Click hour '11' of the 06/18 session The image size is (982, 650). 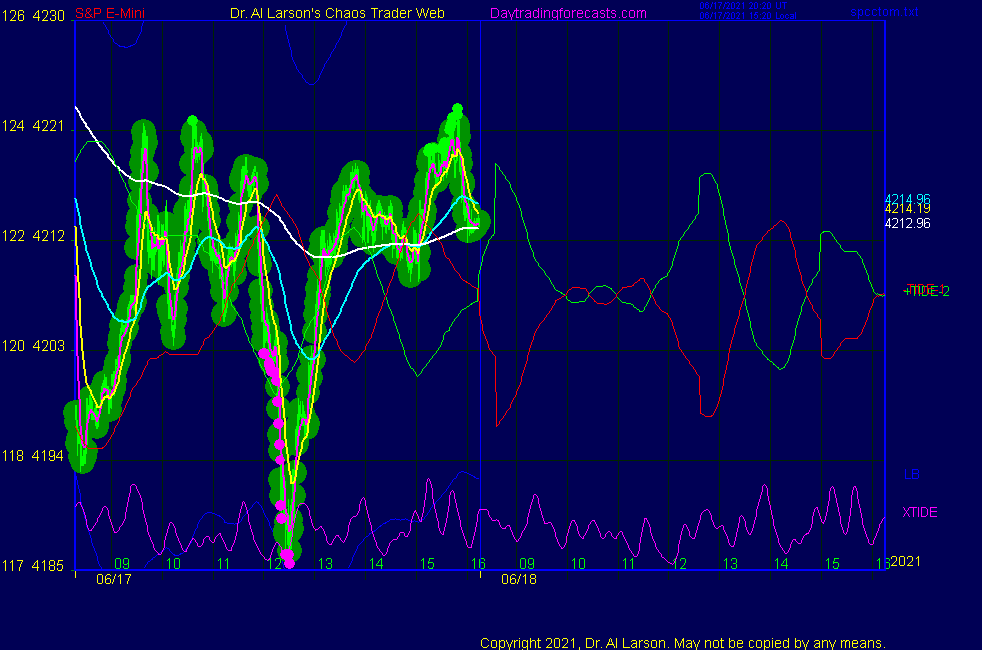(x=629, y=564)
